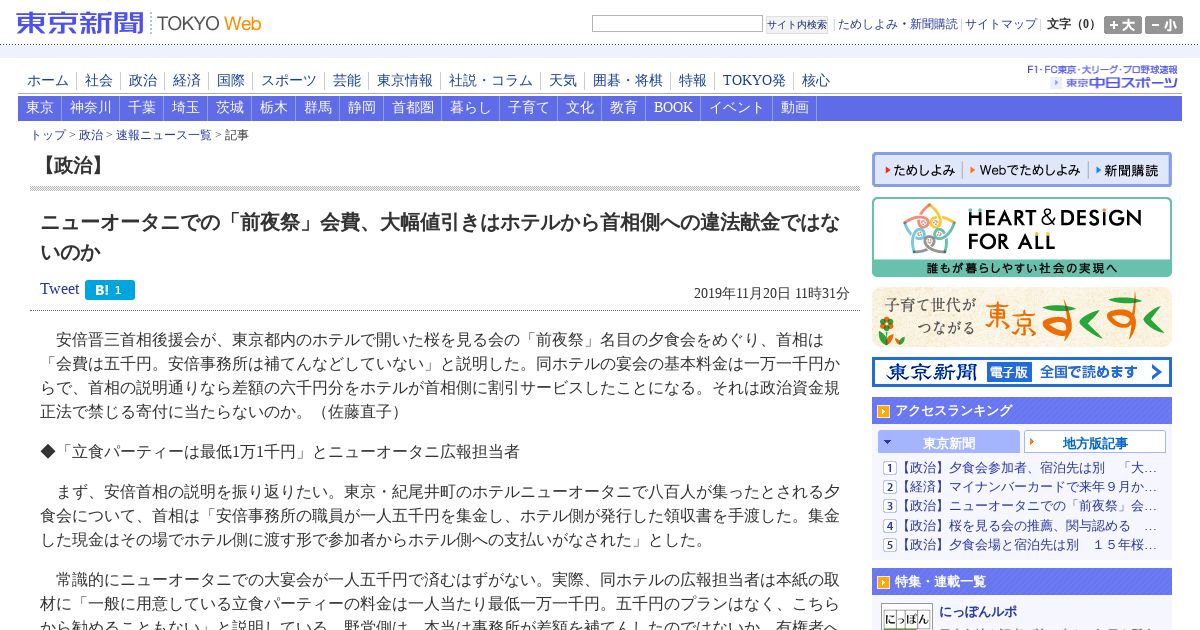Open the 天気 menu item

click(563, 81)
